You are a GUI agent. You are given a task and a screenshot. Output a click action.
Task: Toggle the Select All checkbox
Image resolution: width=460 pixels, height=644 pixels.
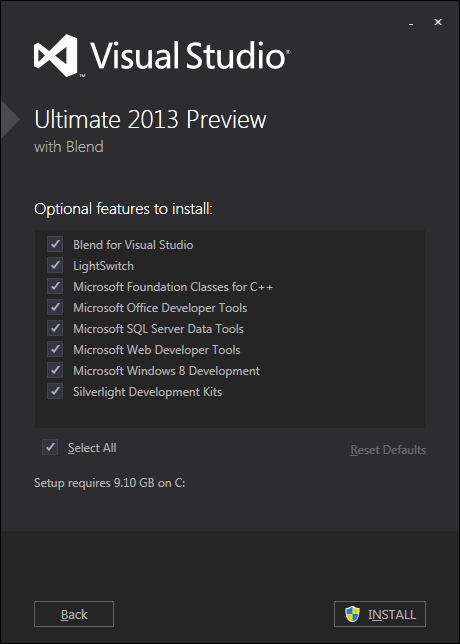click(50, 447)
